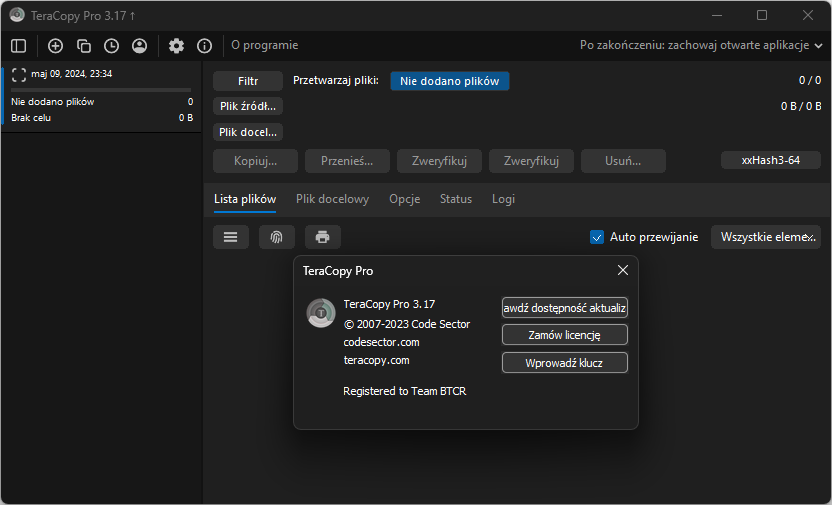Open the xxHash3-64 algorithm selector
The height and width of the screenshot is (505, 832).
coord(770,160)
